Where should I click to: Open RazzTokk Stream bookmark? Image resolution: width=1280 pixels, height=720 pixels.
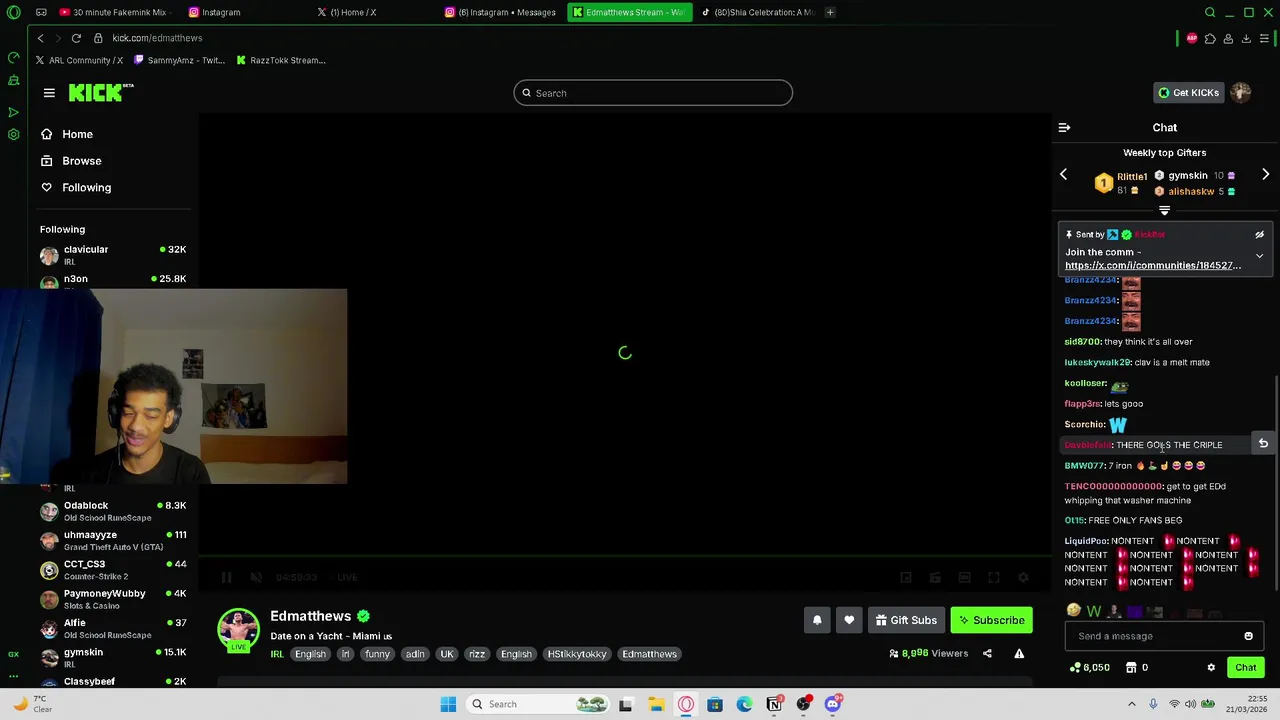(281, 60)
